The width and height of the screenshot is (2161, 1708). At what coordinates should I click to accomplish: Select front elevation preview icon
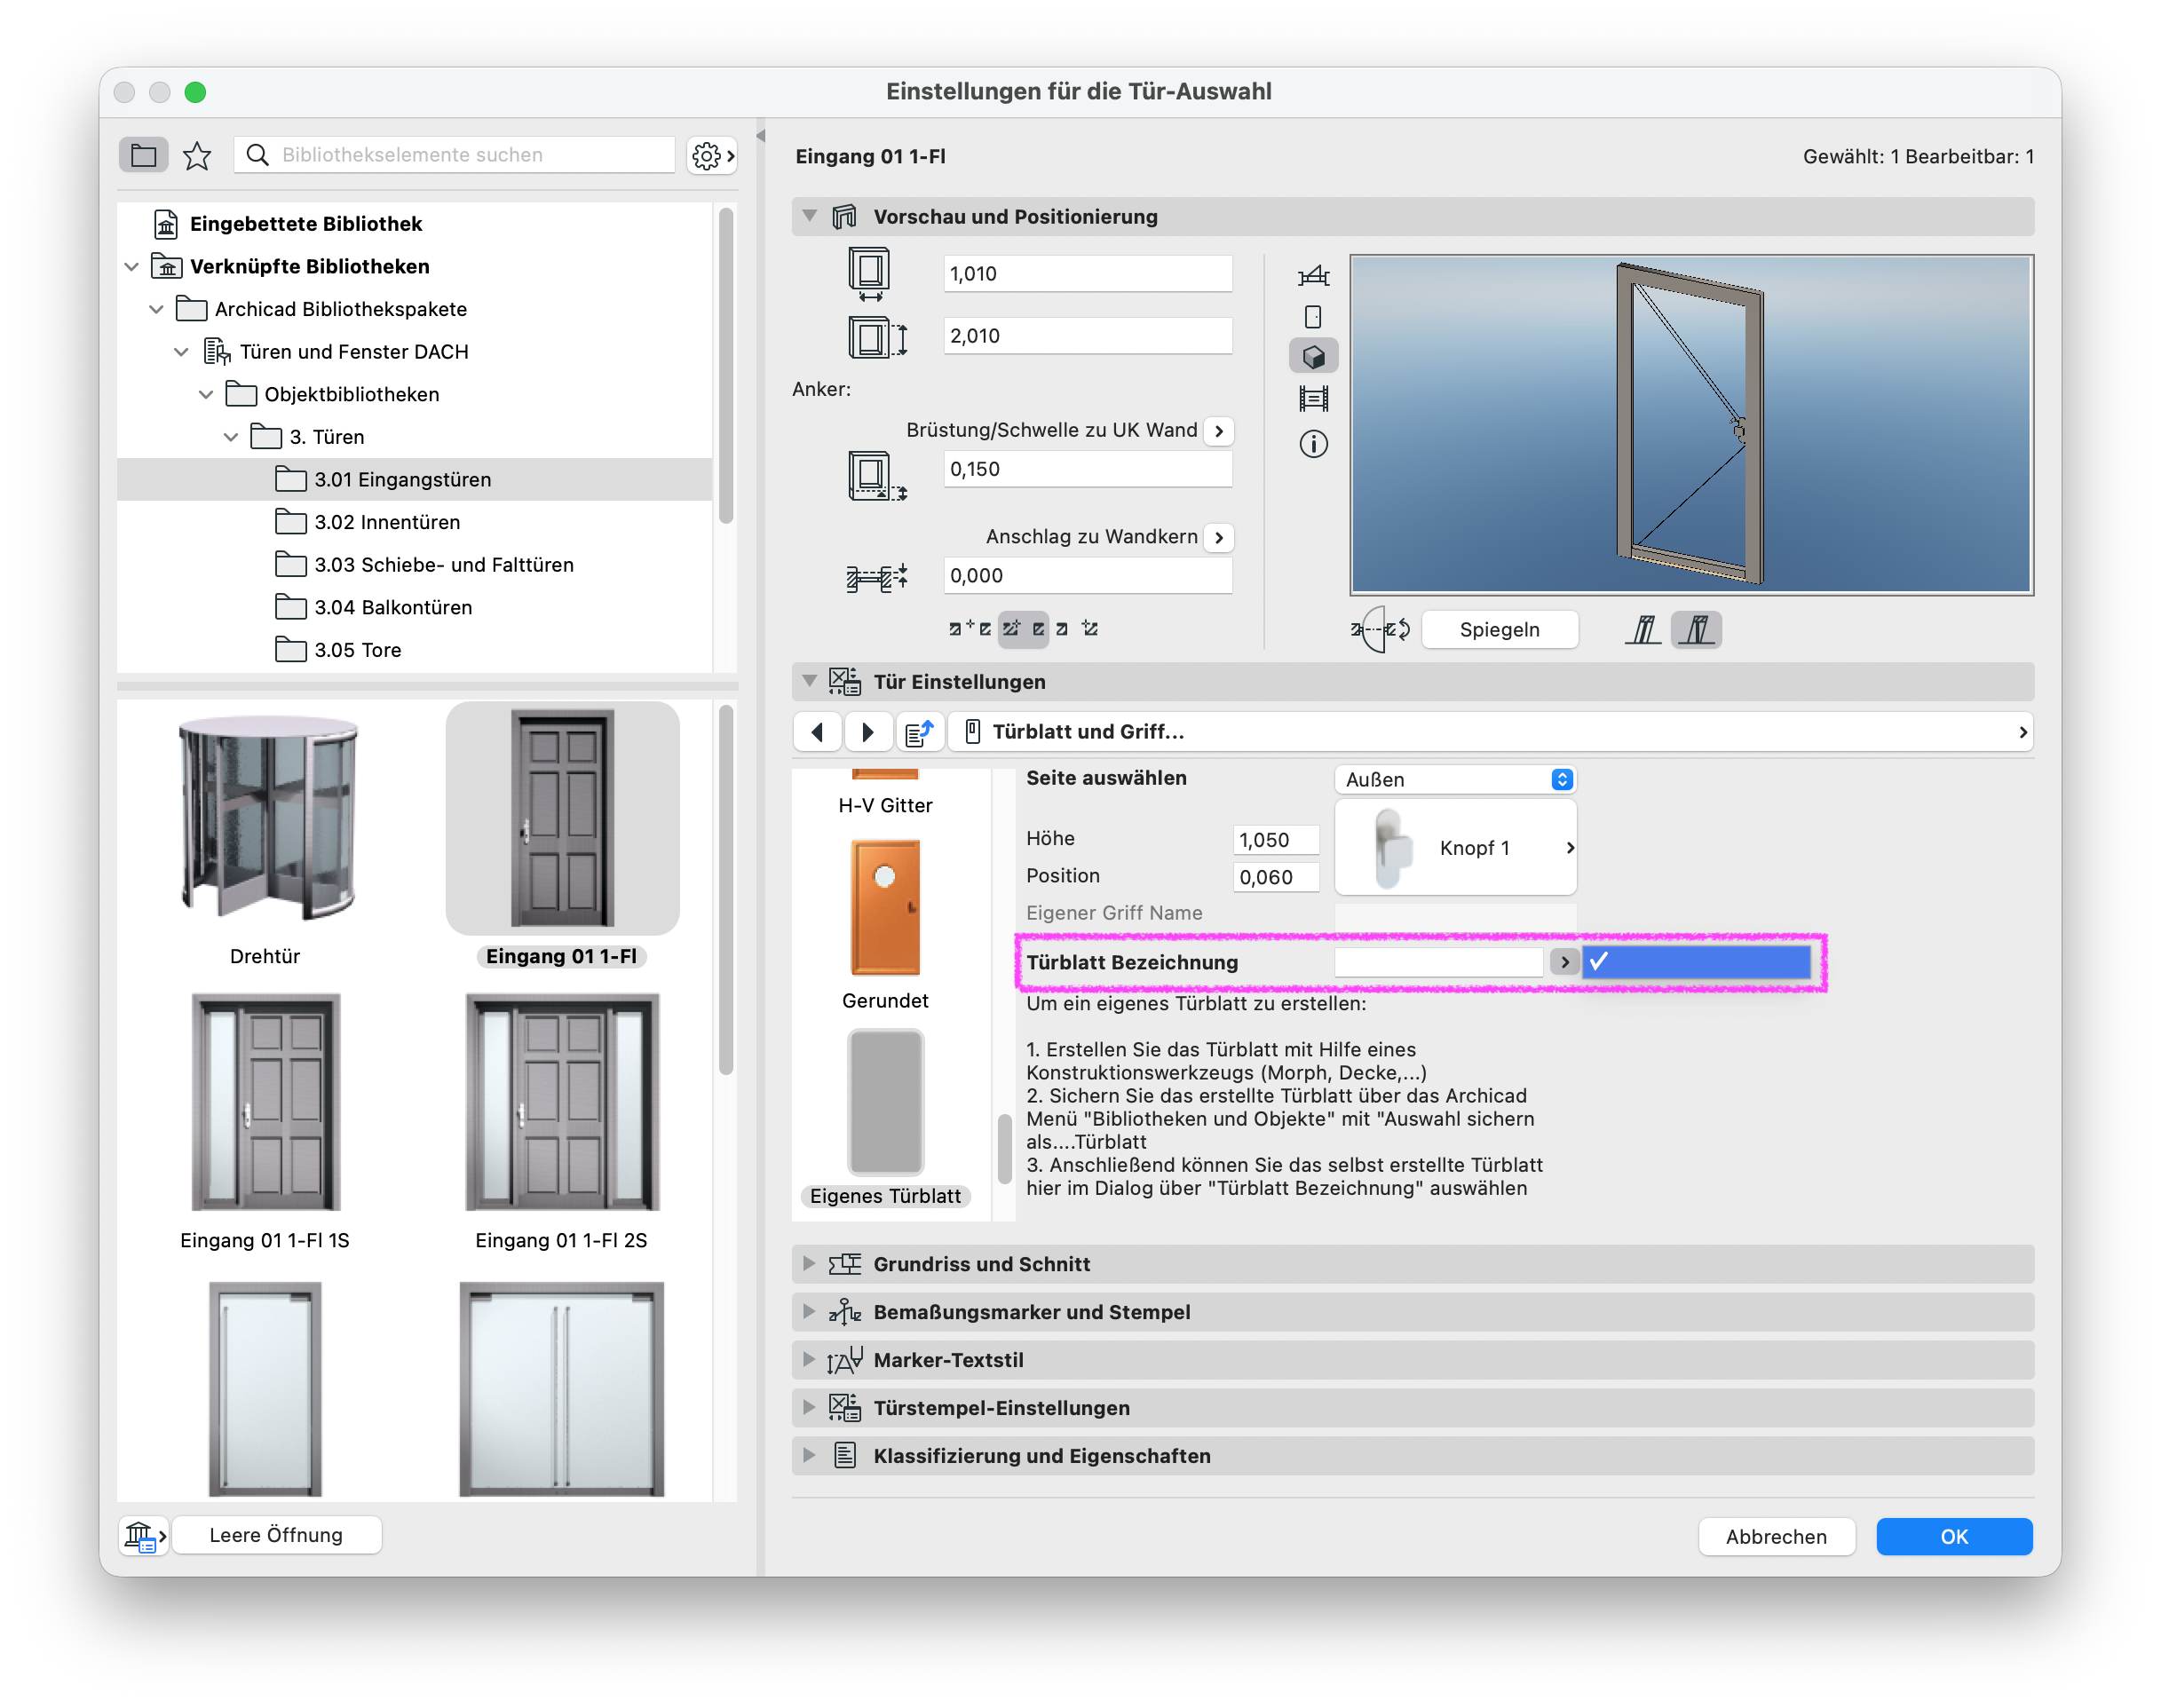(x=1313, y=317)
